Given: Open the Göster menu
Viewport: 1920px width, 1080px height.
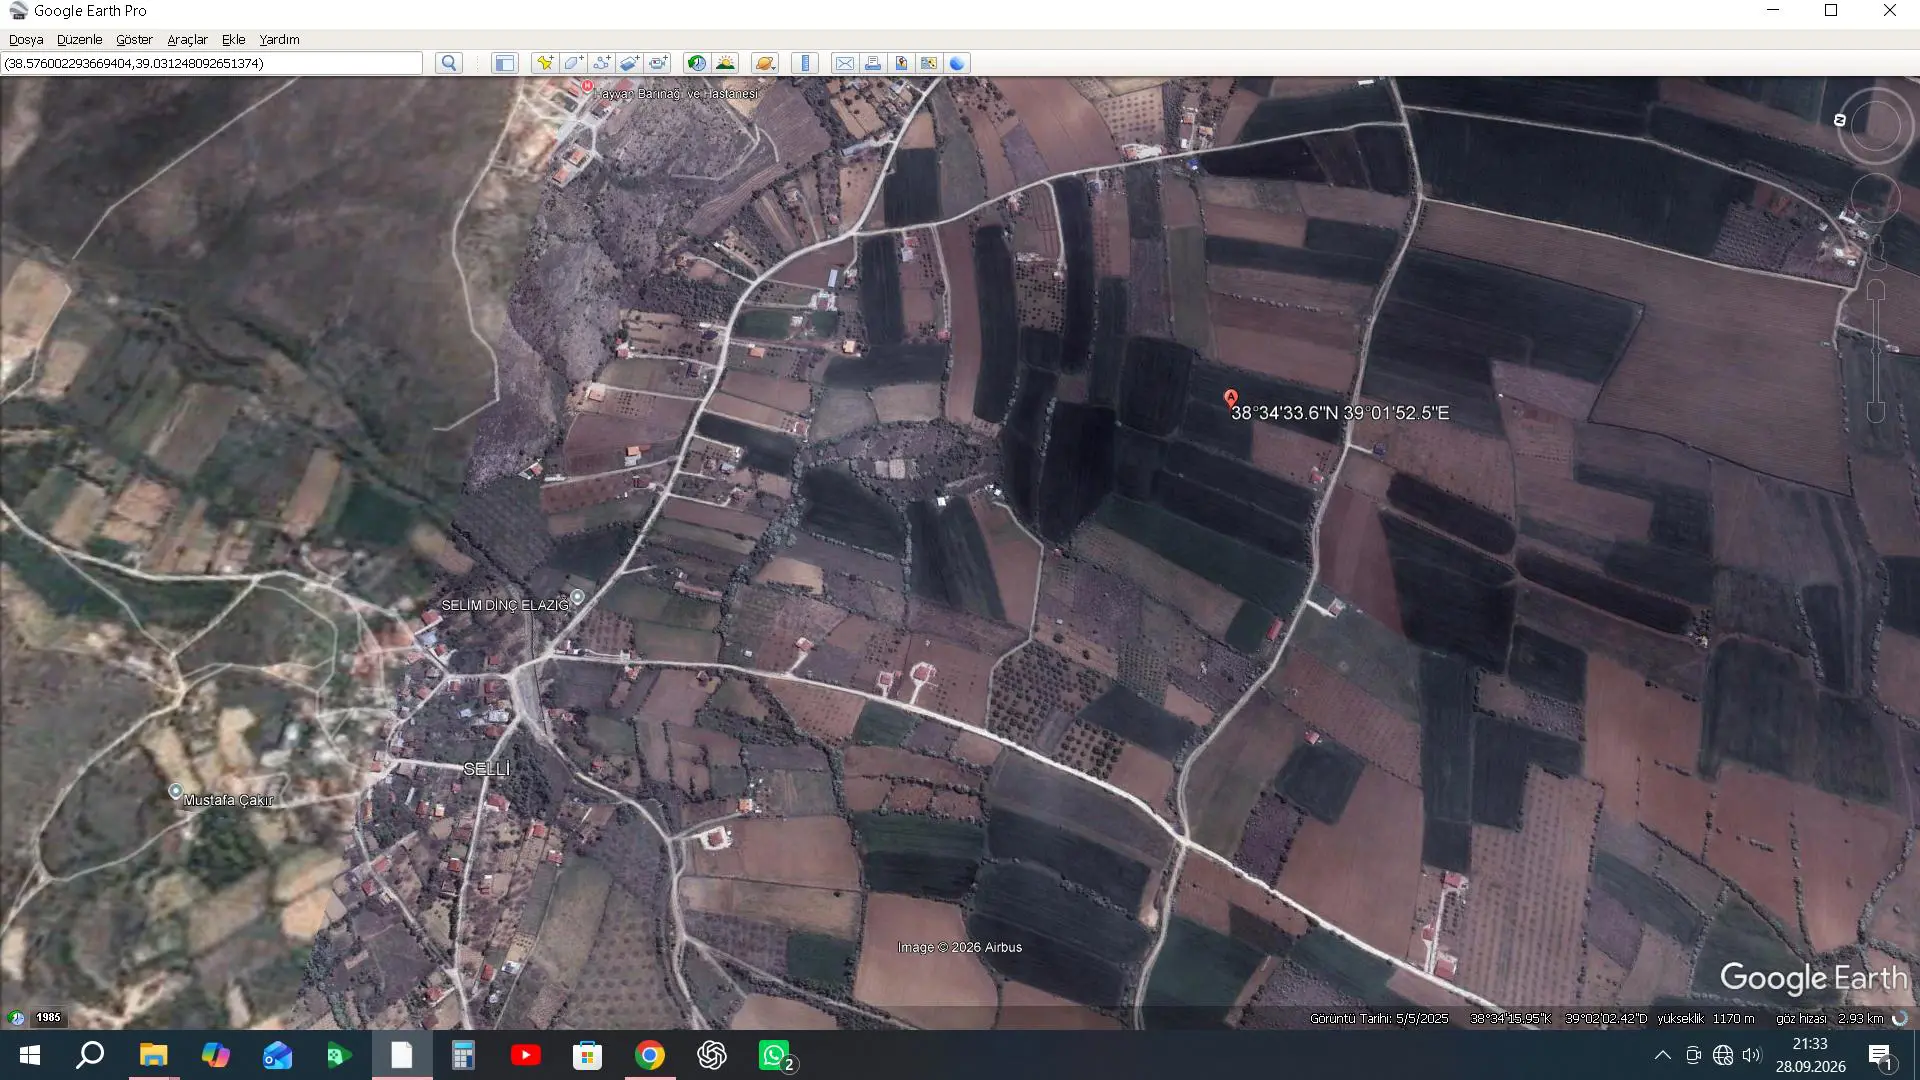Looking at the screenshot, I should pos(134,40).
